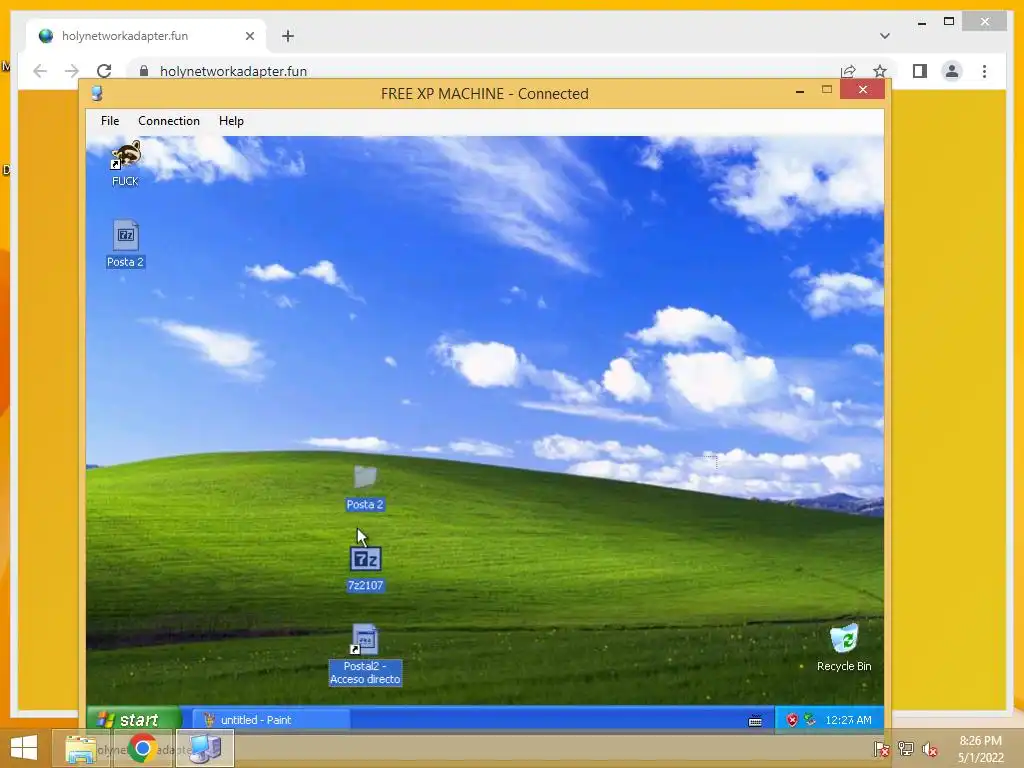Maximize the FREE XP MACHINE window
The height and width of the screenshot is (768, 1024).
(x=827, y=90)
